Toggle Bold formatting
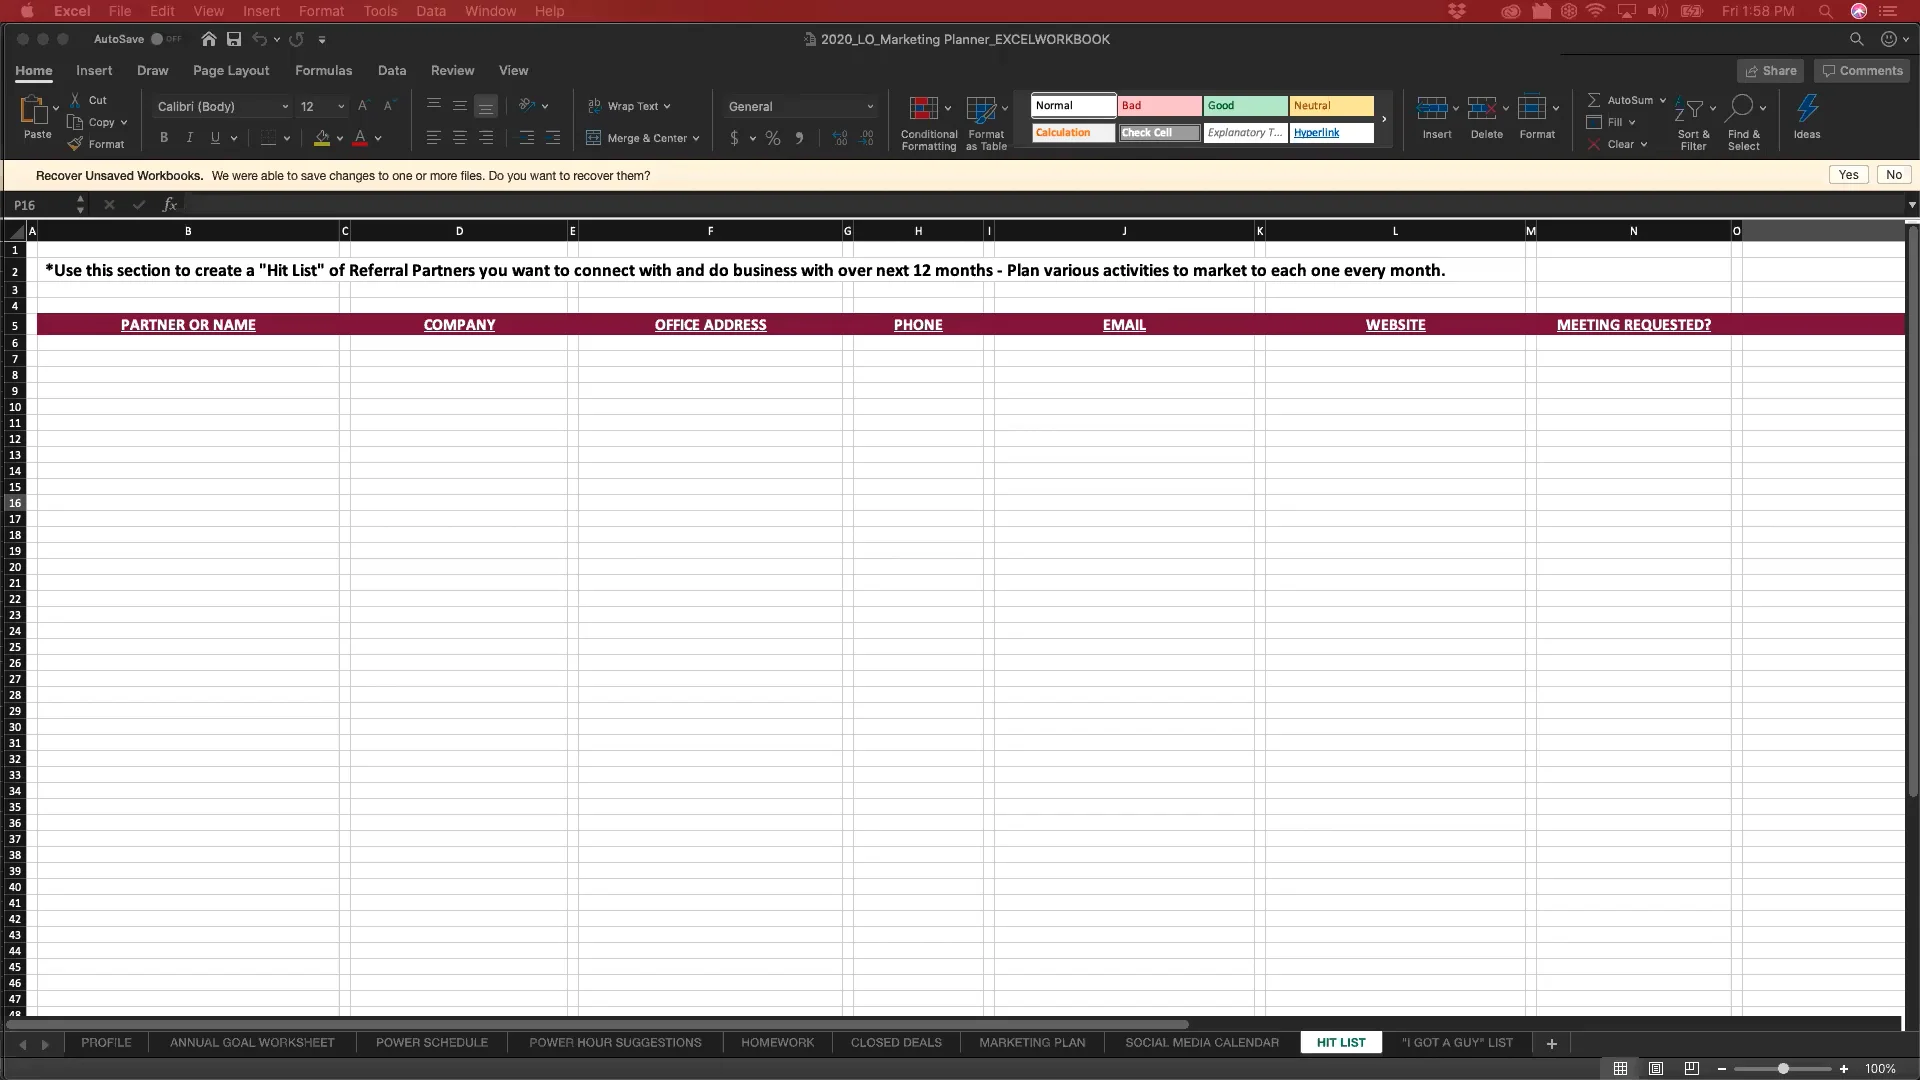 (164, 138)
